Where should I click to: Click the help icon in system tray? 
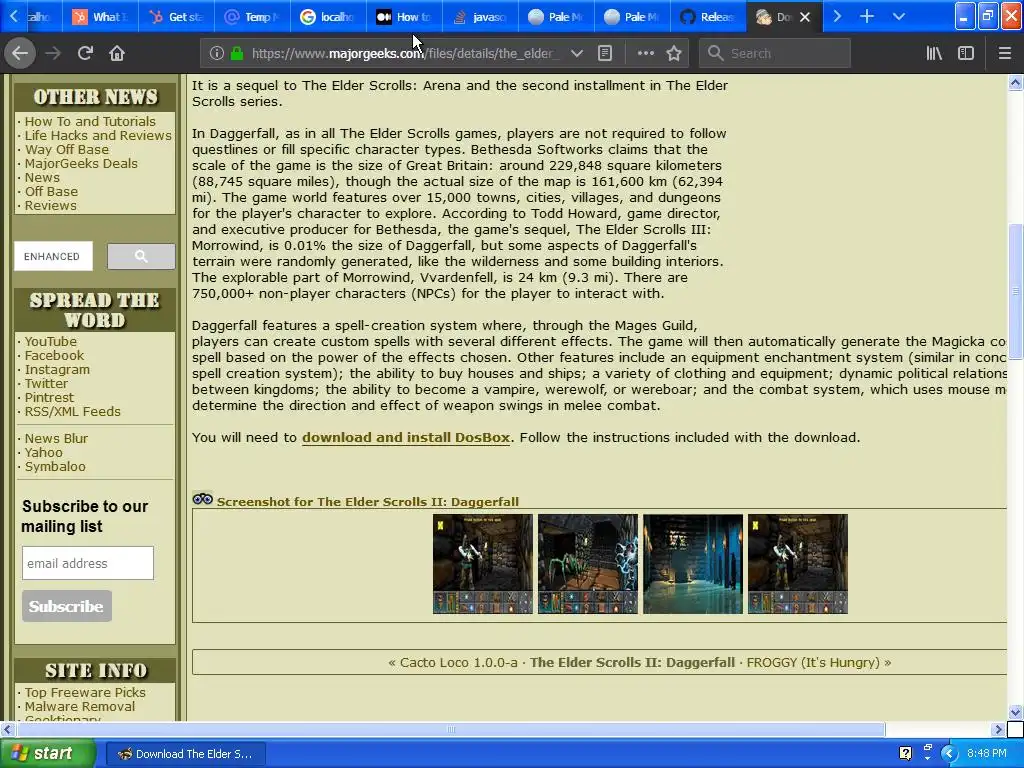905,753
